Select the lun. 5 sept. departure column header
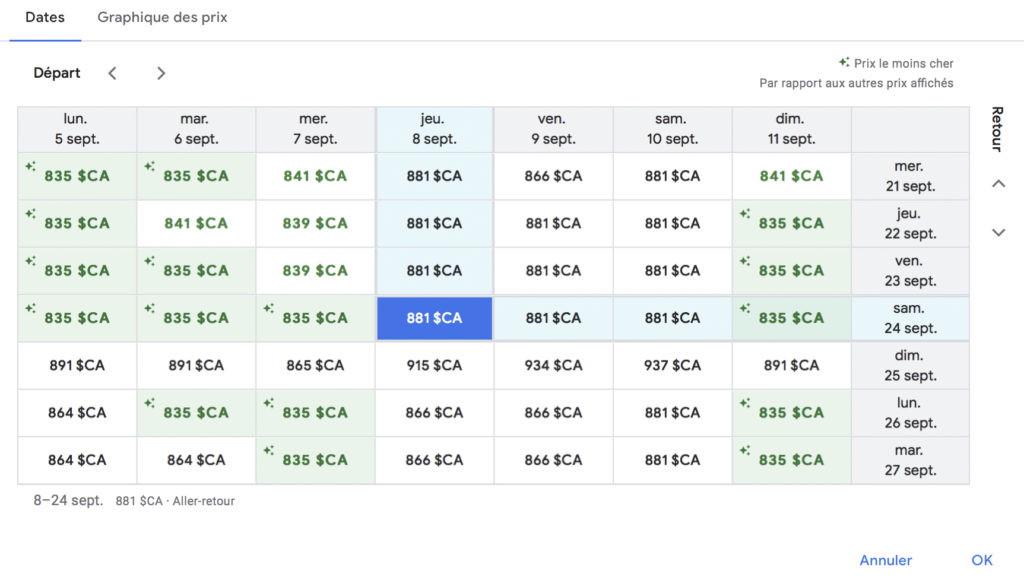Viewport: 1024px width, 580px height. pos(77,129)
